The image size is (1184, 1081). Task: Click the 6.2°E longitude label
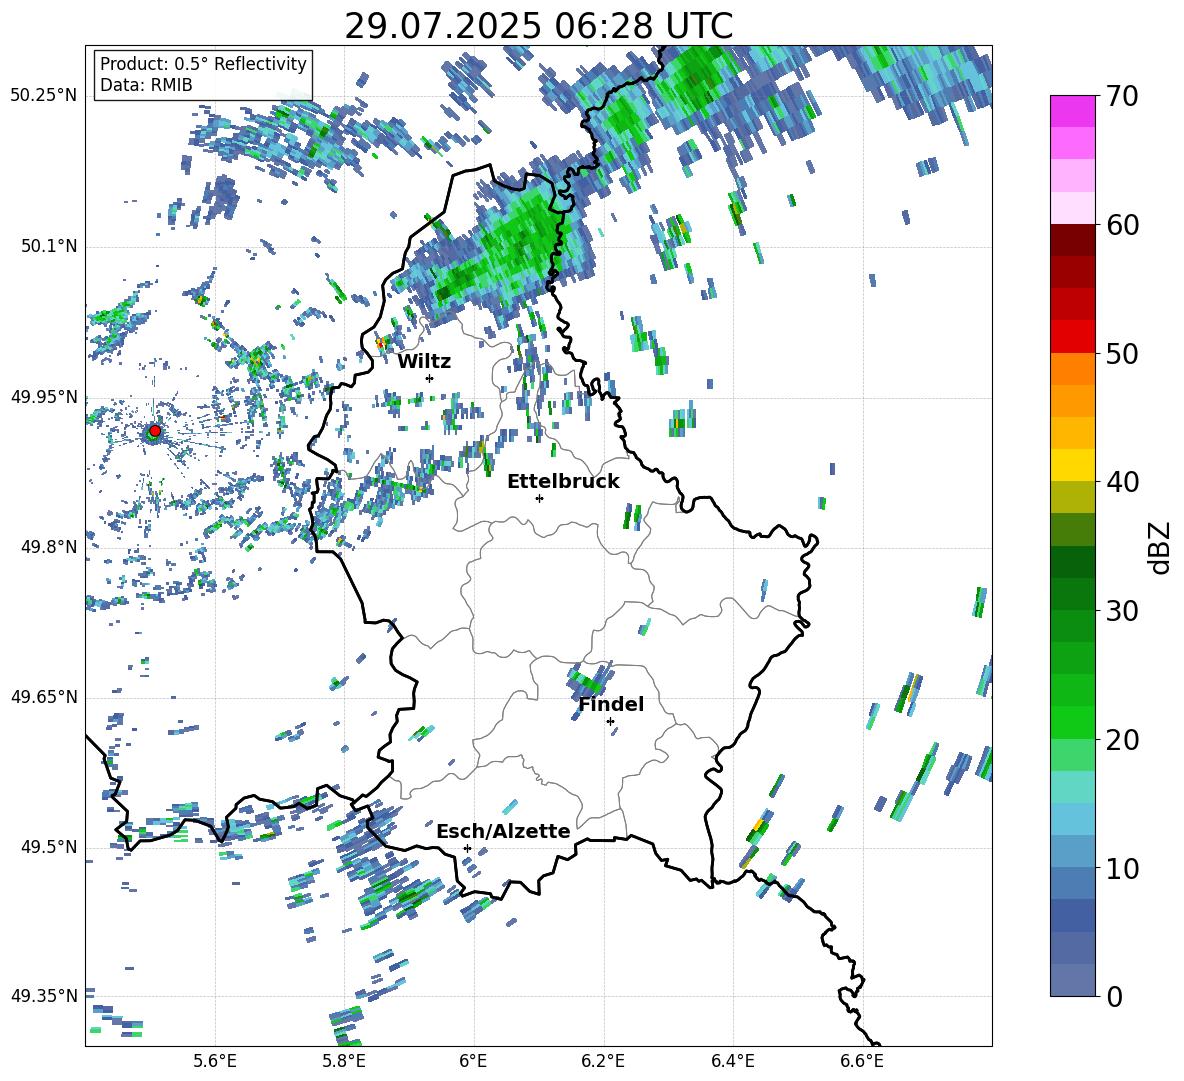coord(603,1061)
